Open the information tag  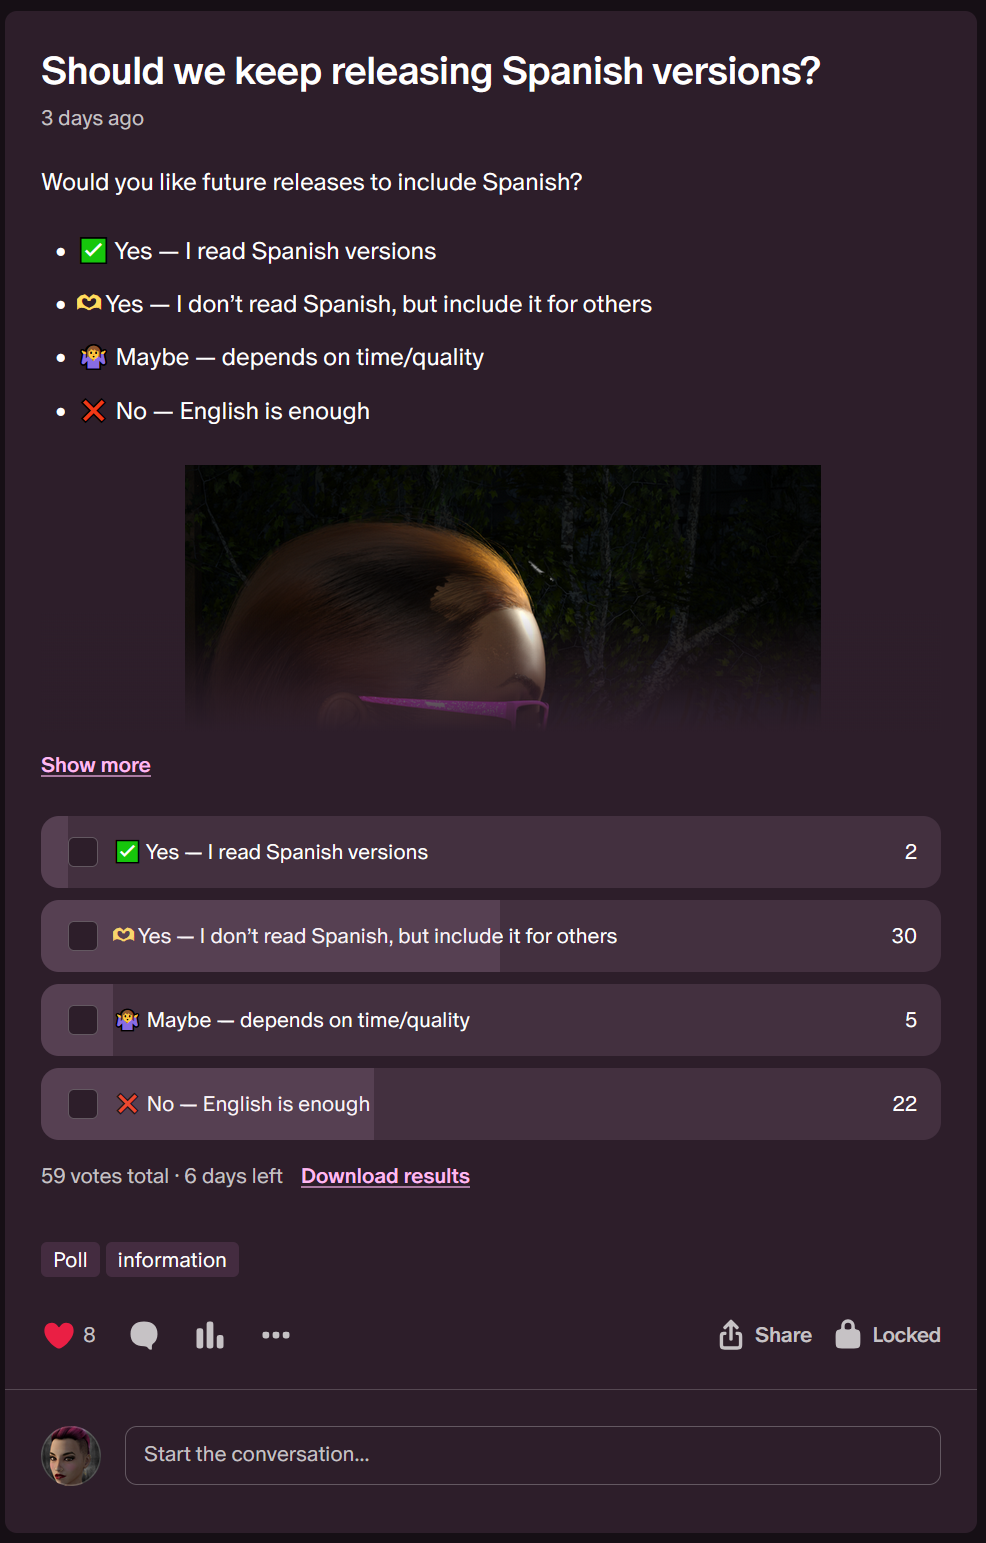click(172, 1260)
